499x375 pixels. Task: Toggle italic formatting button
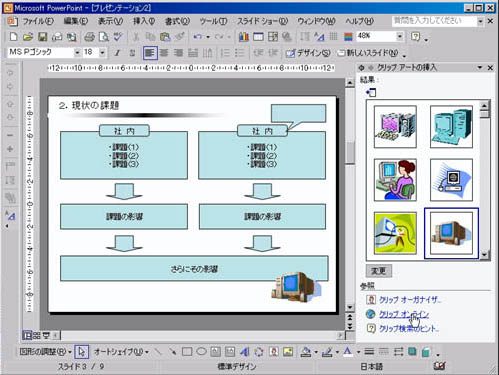[117, 53]
